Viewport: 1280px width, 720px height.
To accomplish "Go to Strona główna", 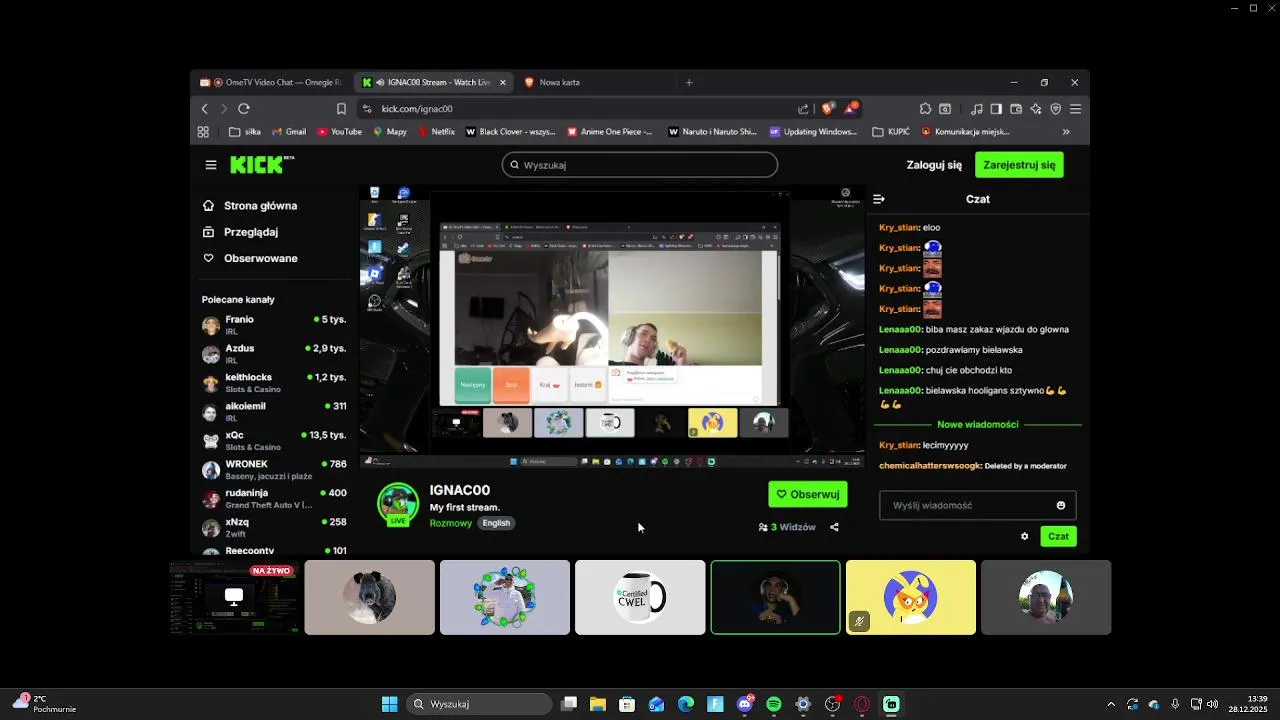I will tap(250, 206).
